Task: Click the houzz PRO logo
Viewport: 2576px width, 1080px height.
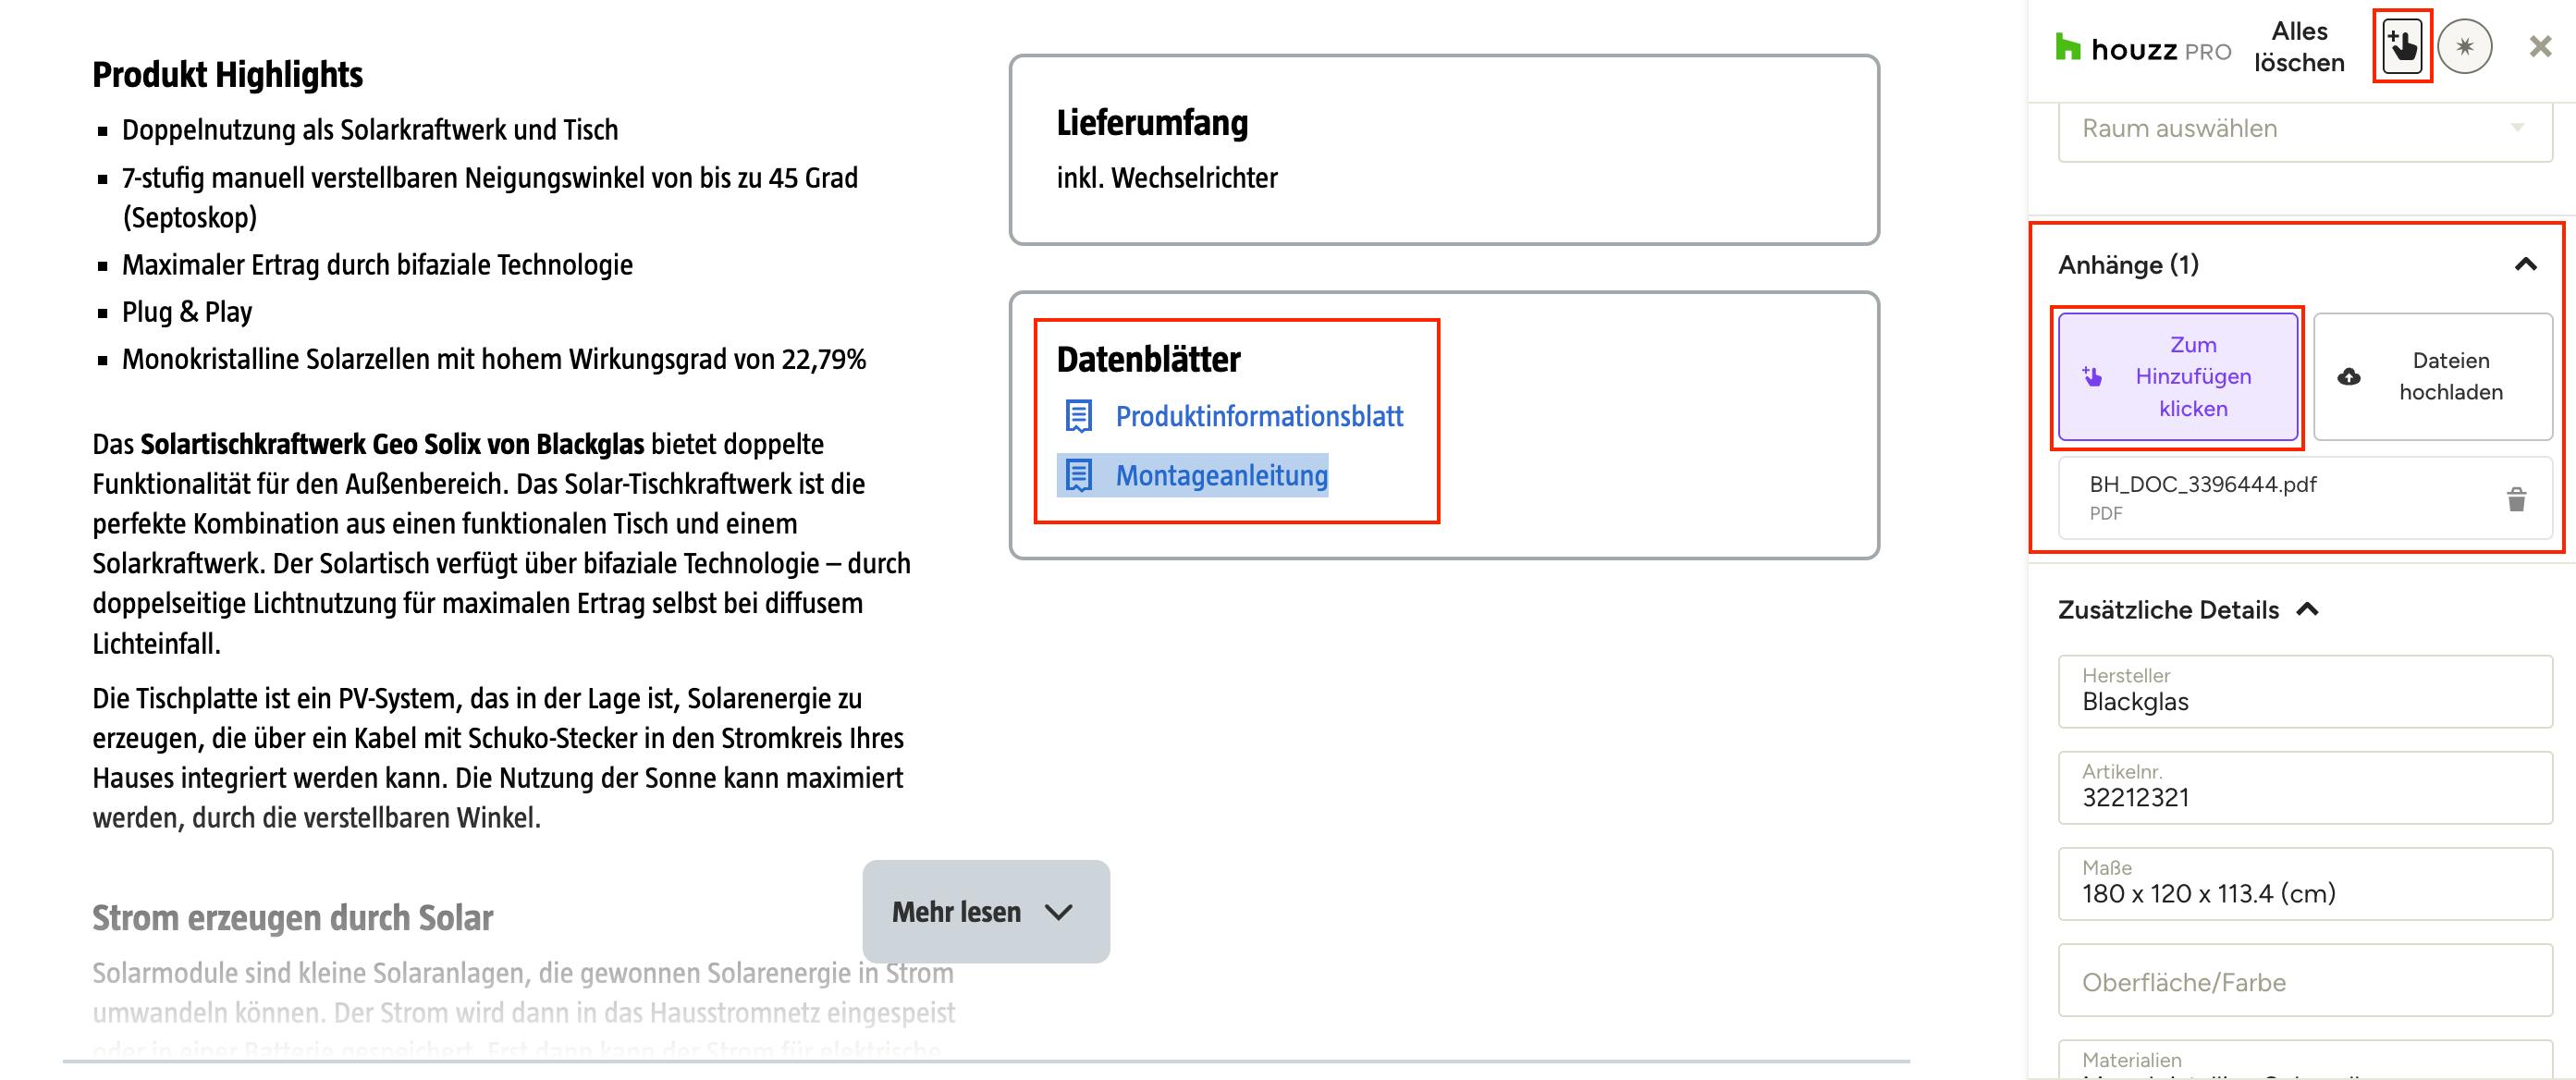Action: (x=2142, y=48)
